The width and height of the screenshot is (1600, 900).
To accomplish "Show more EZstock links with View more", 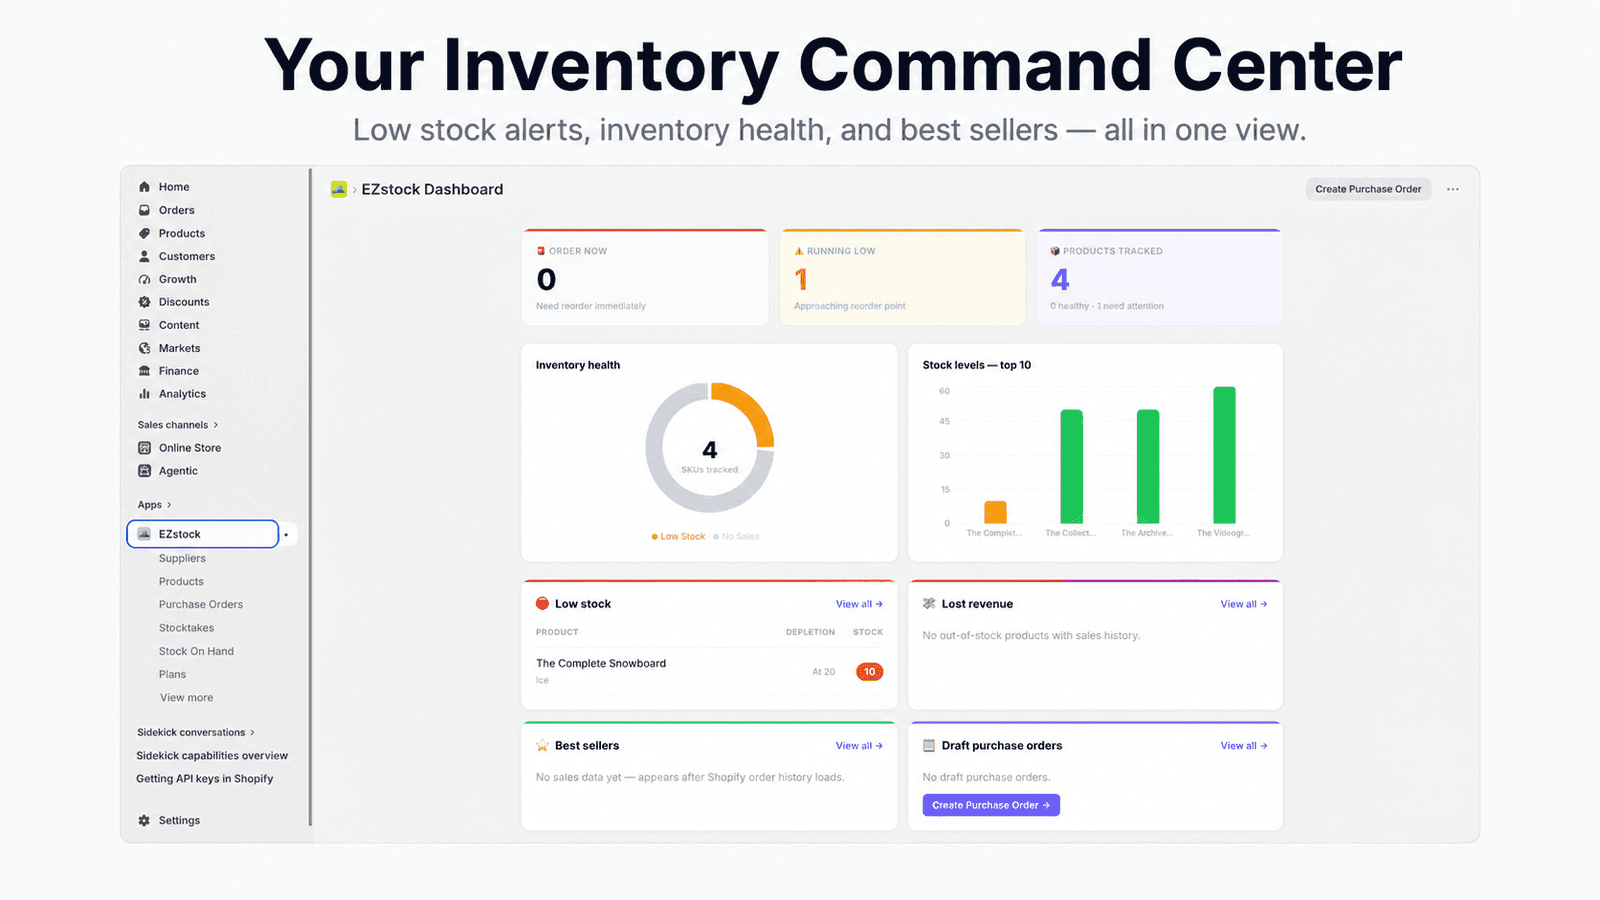I will click(x=186, y=698).
